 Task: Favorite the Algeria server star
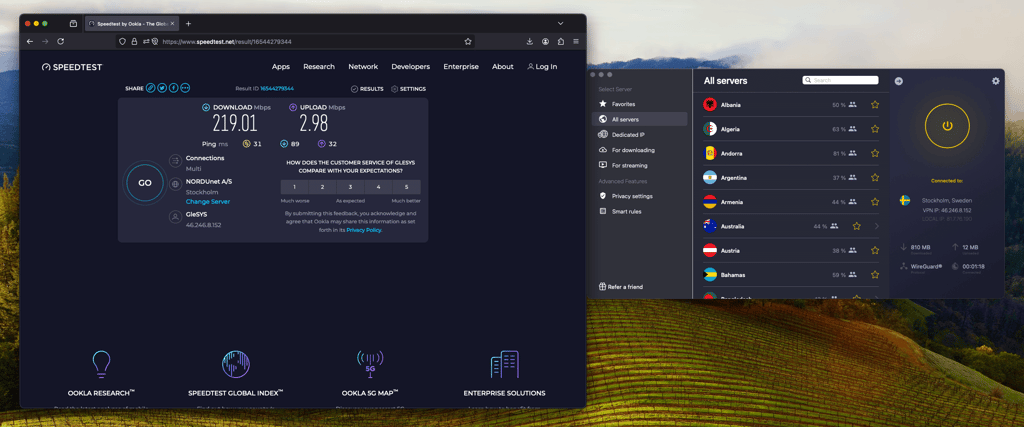pos(875,129)
